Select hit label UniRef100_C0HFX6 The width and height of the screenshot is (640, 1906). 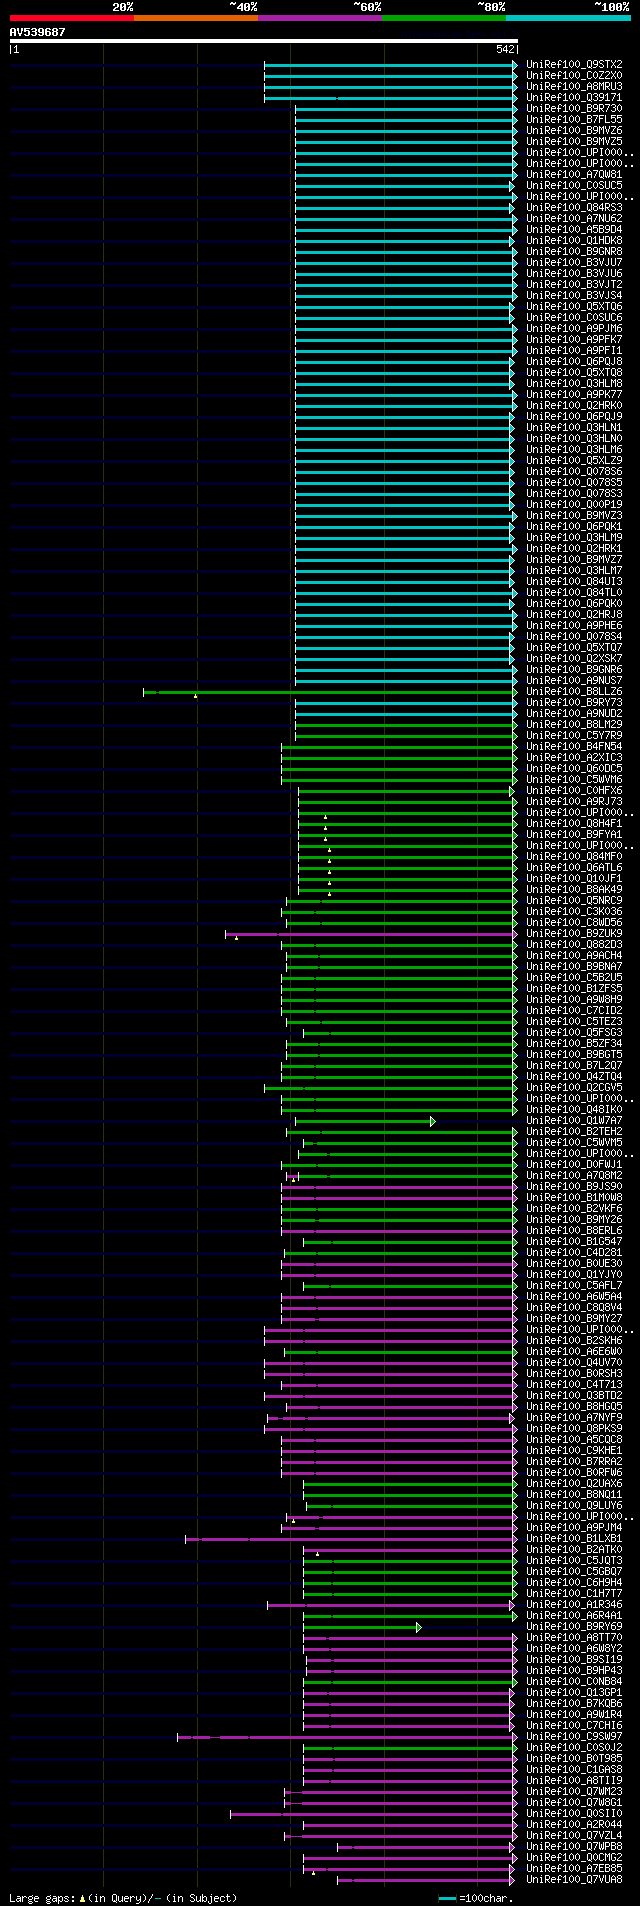(x=574, y=791)
